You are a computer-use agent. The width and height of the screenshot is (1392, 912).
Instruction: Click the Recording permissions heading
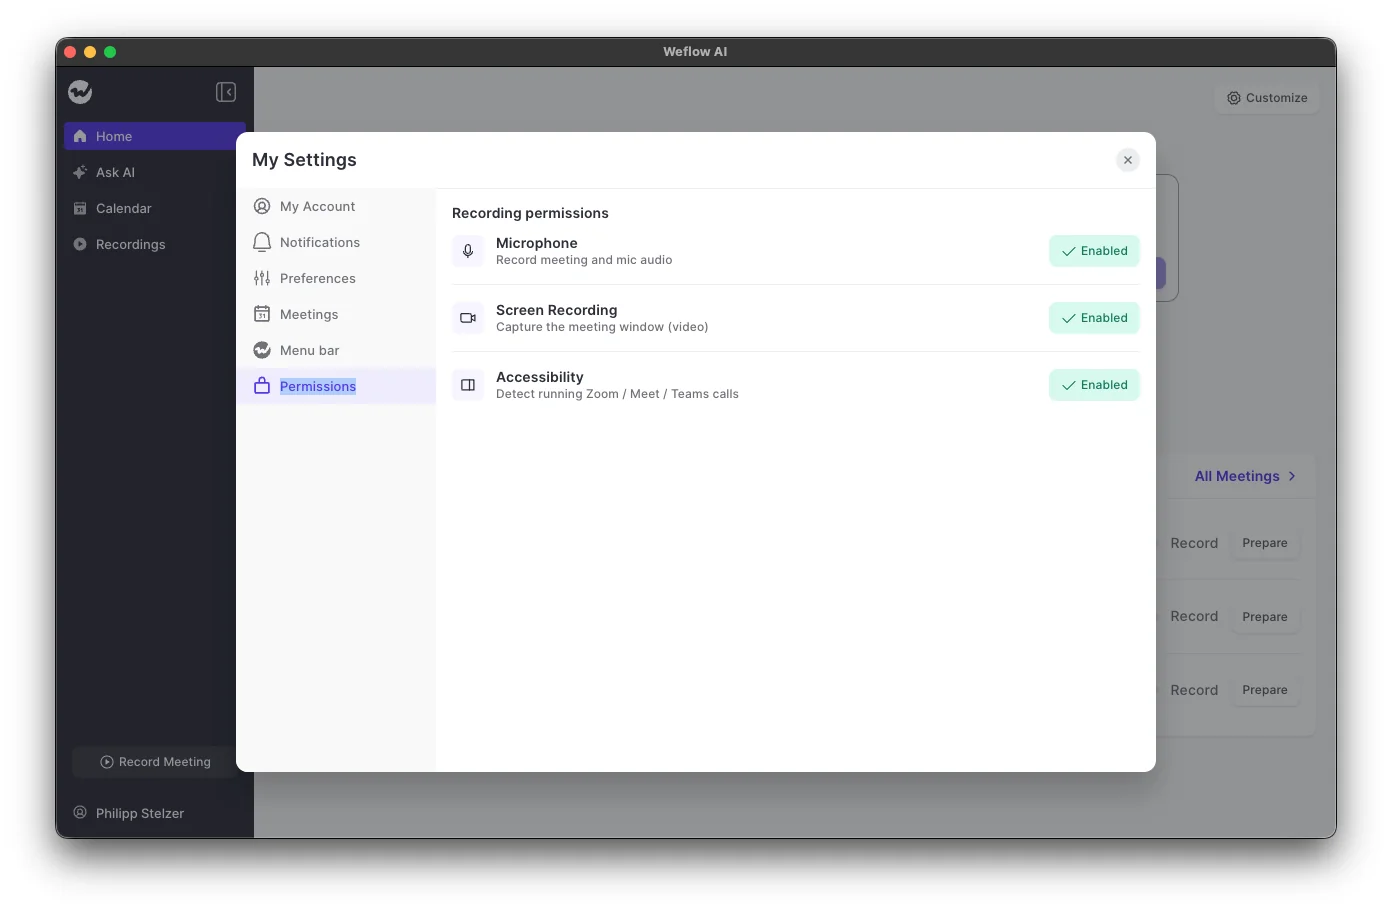coord(530,213)
